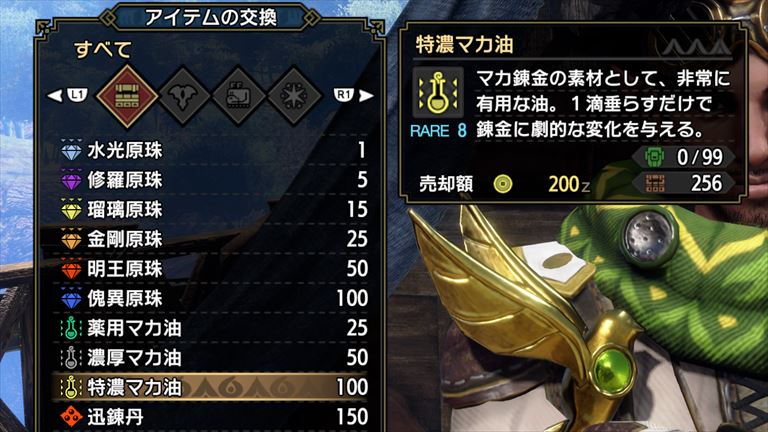
Task: Select the 瑠璃原珠 row
Action: point(214,210)
